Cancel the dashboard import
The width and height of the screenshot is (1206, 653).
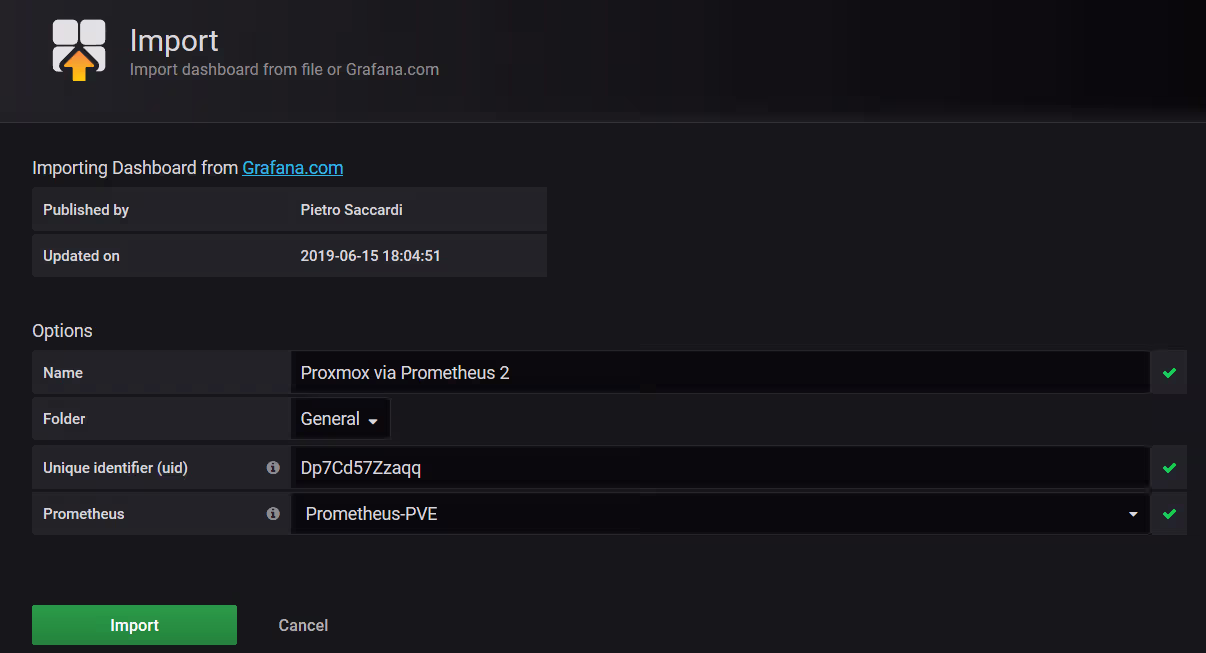point(303,625)
